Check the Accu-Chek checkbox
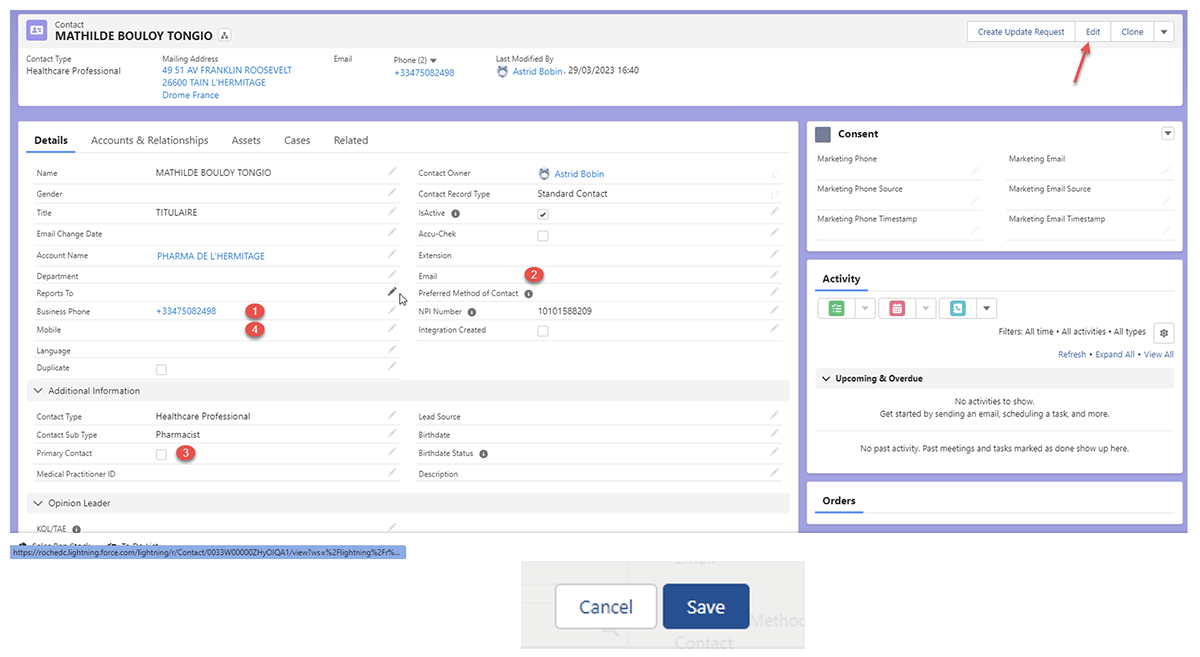Image resolution: width=1200 pixels, height=657 pixels. (543, 236)
